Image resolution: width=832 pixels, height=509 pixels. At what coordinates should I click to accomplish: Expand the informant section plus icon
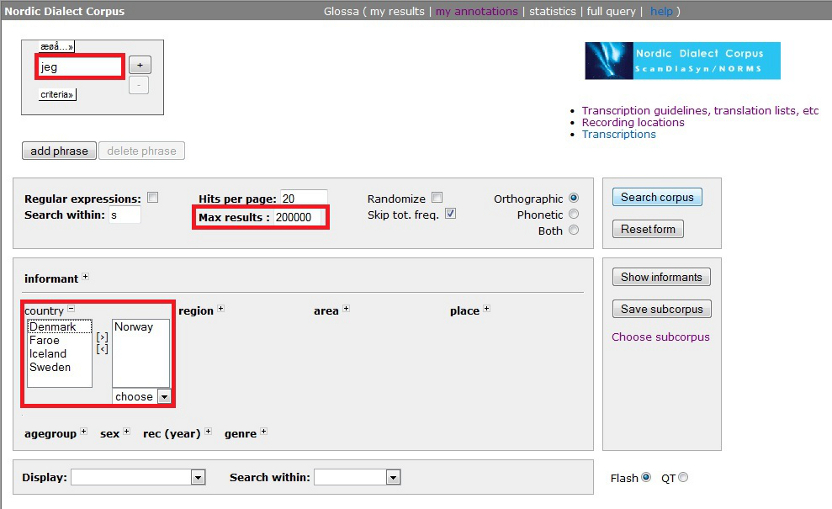pos(85,278)
